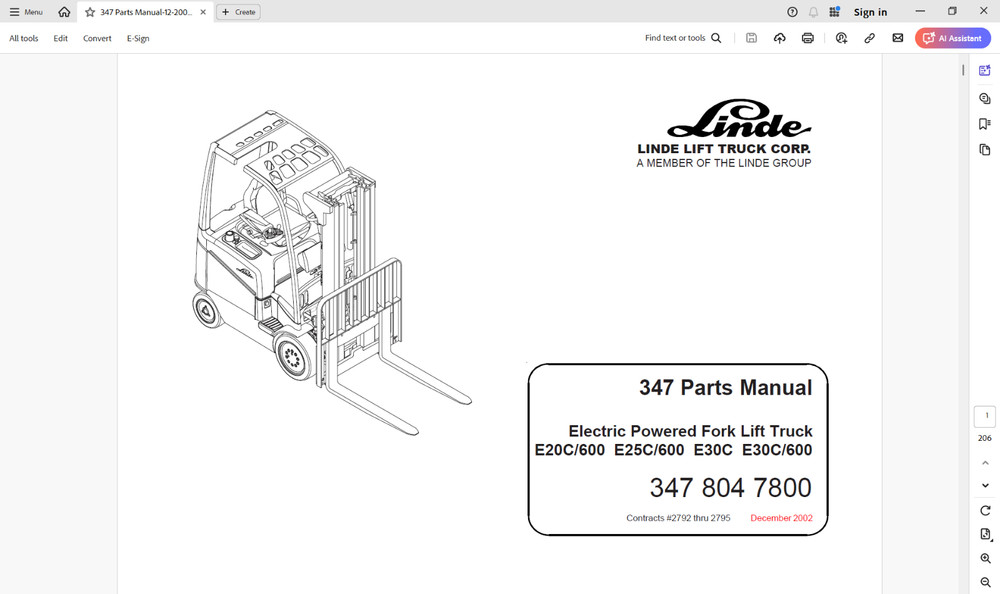Viewport: 1000px width, 594px height.
Task: Click the Print icon
Action: pos(807,38)
